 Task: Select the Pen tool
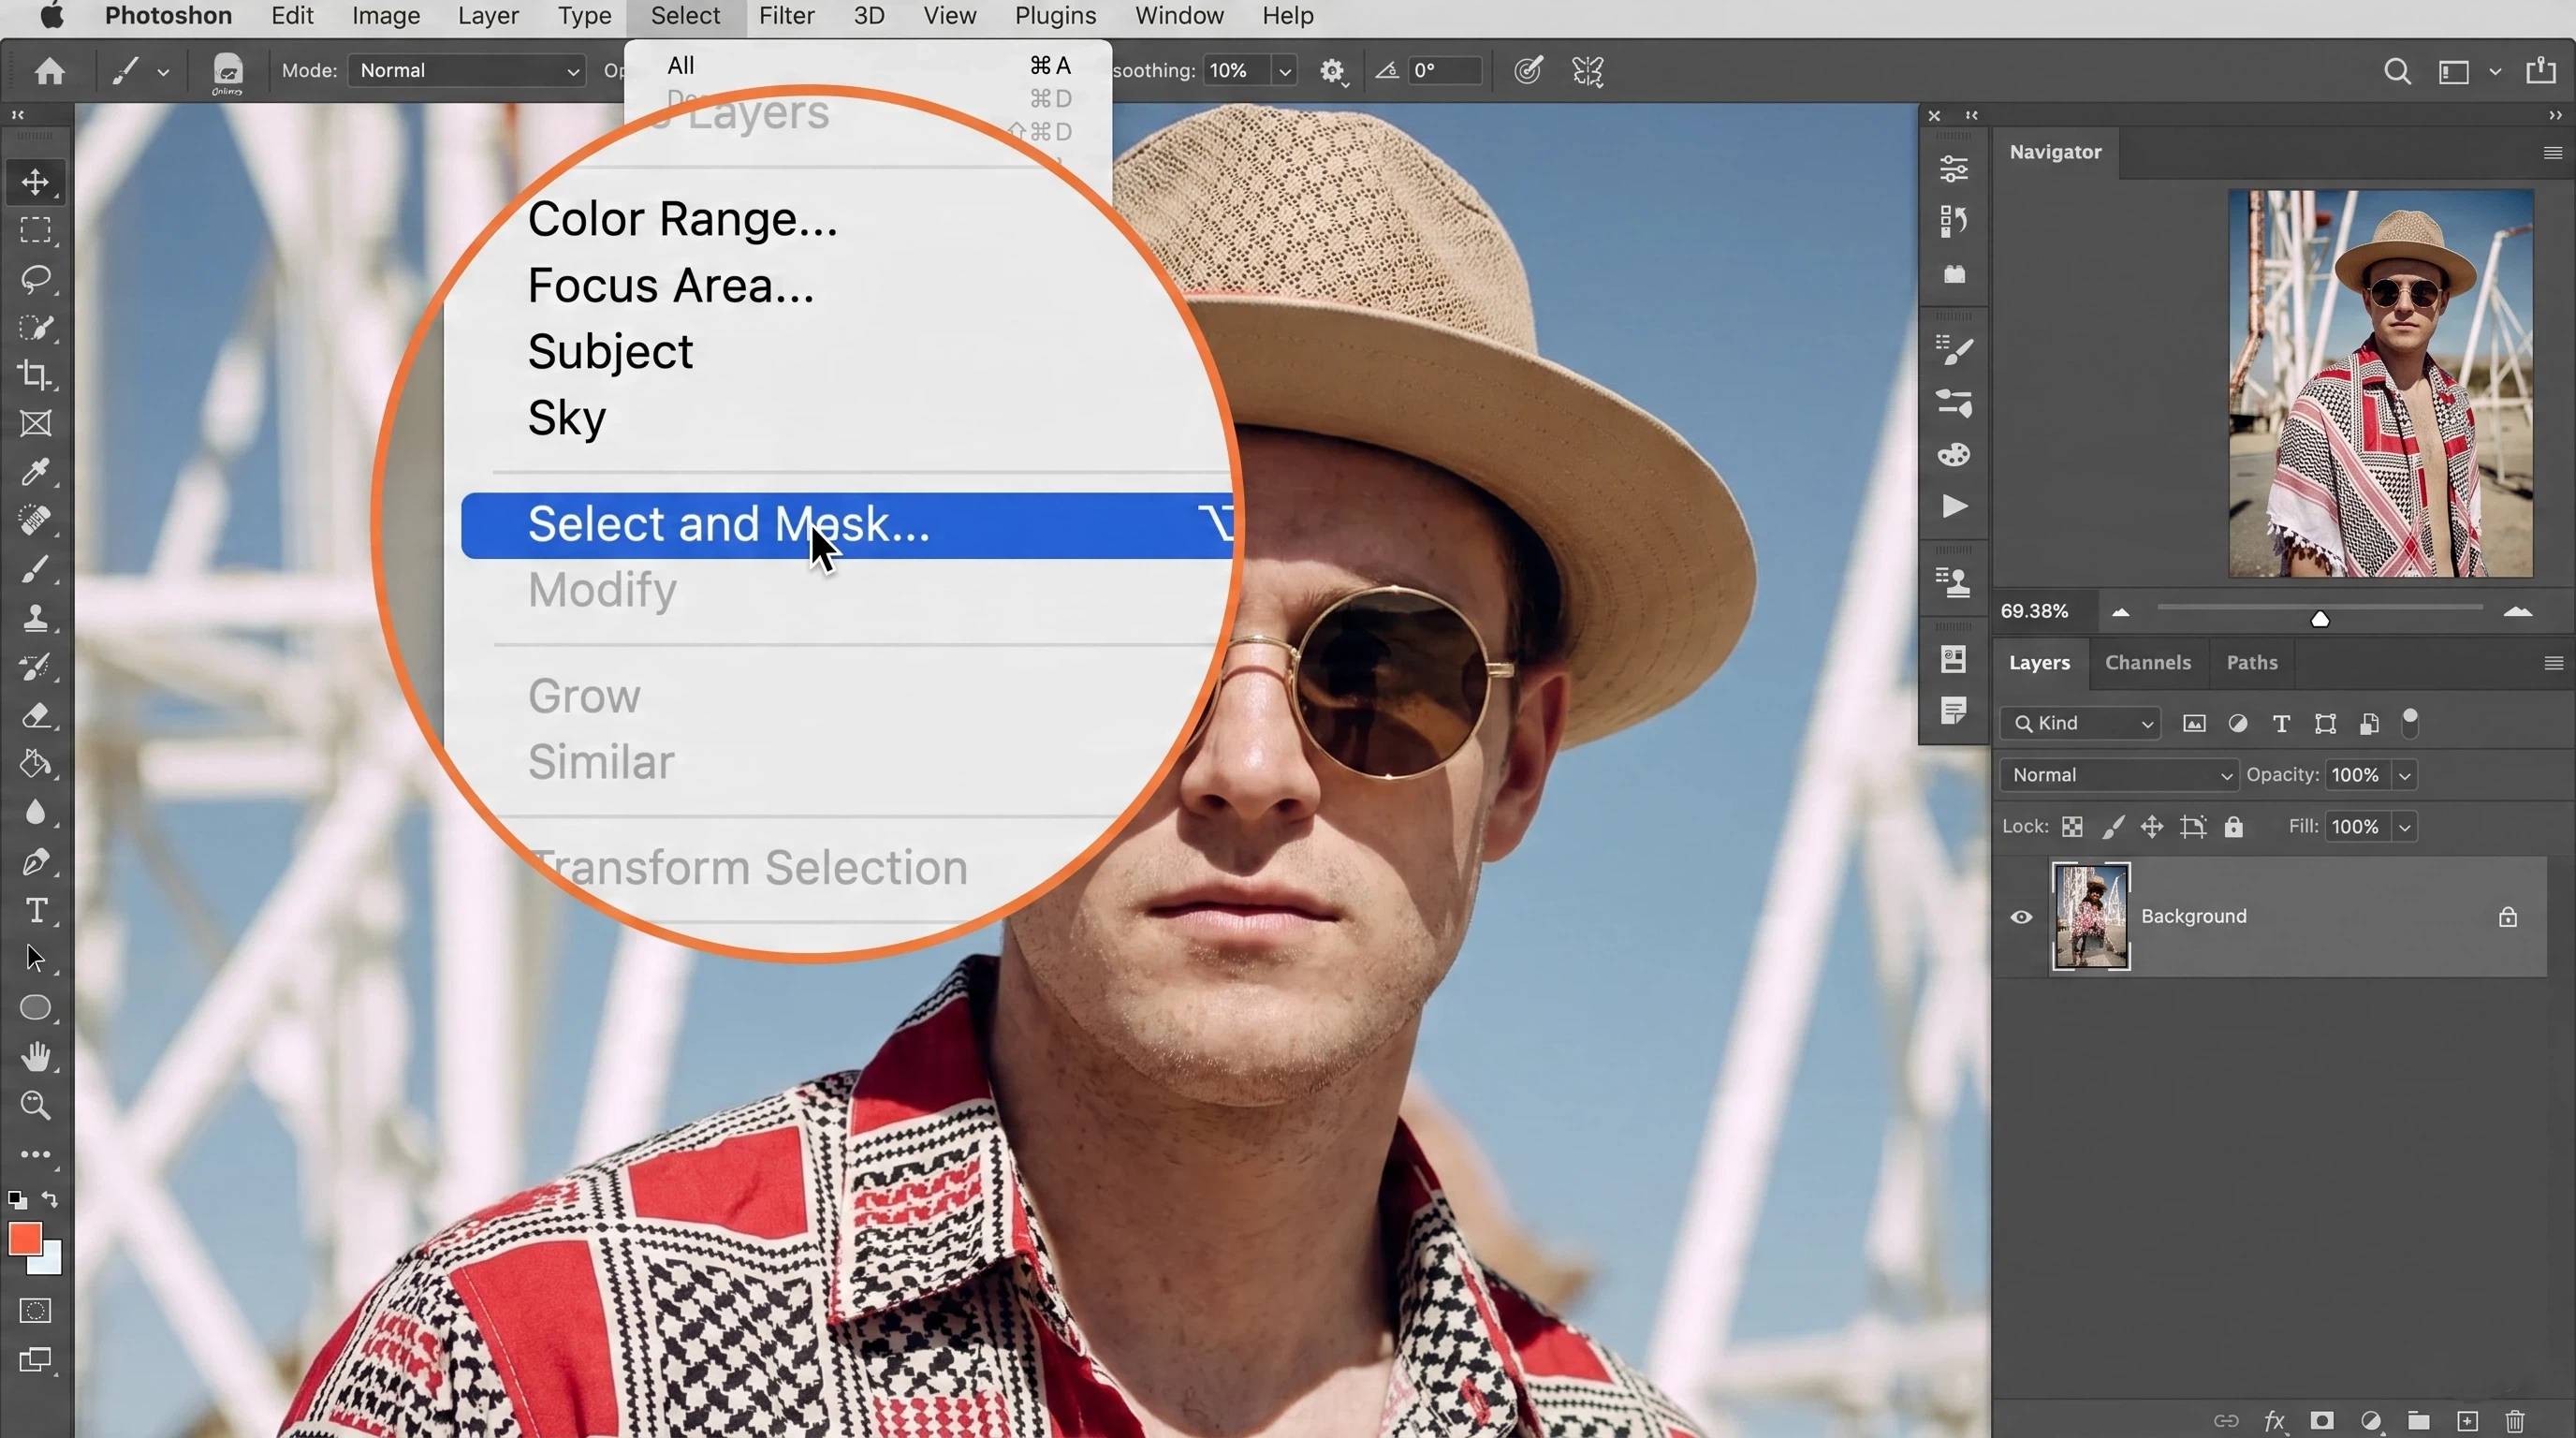36,862
